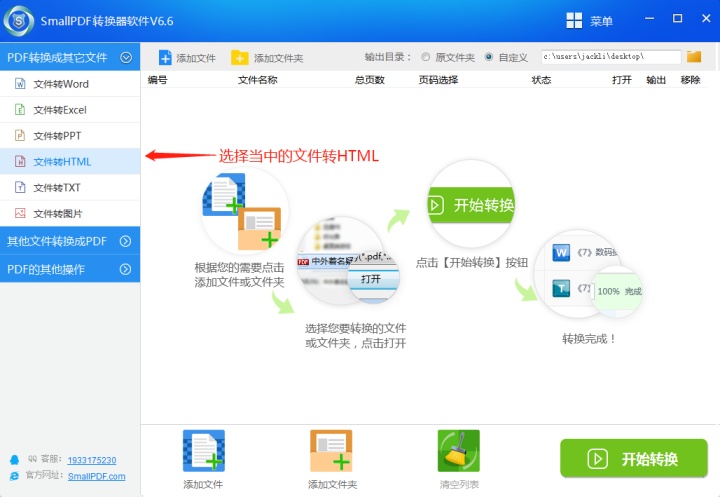Select the 文件转图片 menu item
The image size is (720, 497).
[x=70, y=214]
